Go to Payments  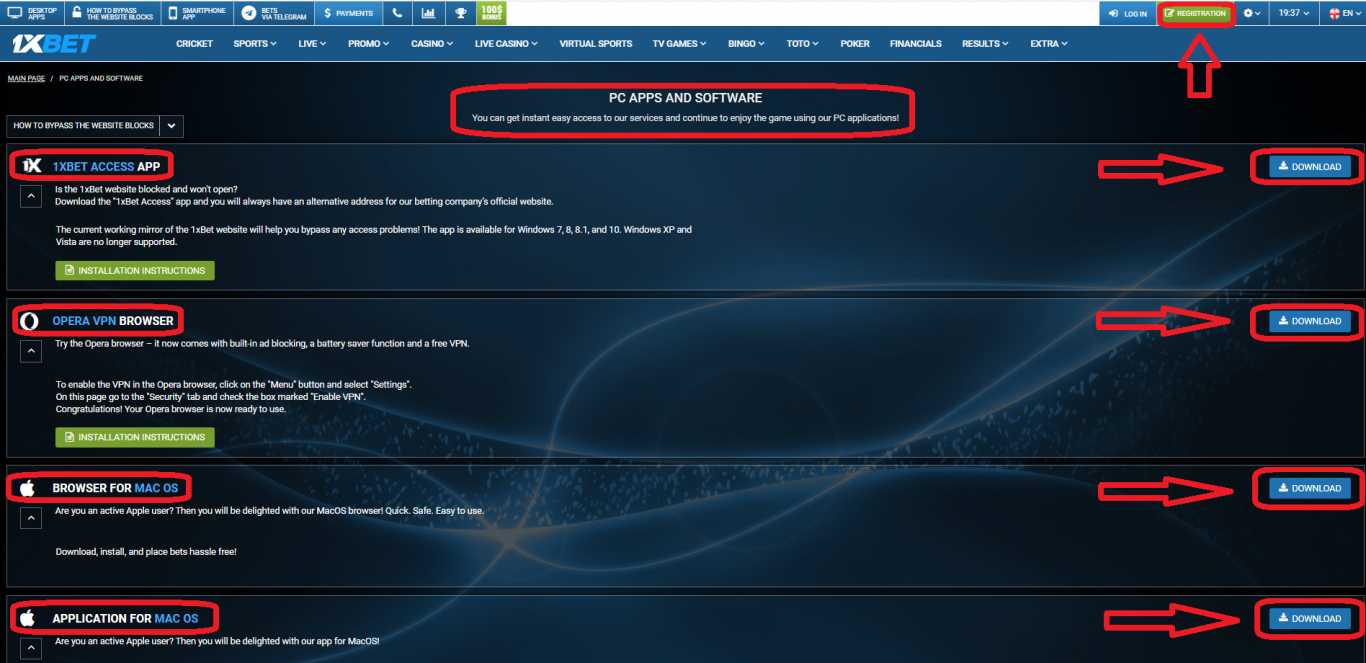pyautogui.click(x=348, y=13)
